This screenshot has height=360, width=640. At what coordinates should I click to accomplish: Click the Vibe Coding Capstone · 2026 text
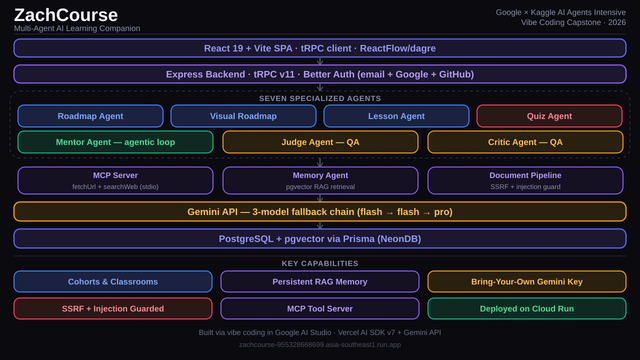pyautogui.click(x=573, y=22)
